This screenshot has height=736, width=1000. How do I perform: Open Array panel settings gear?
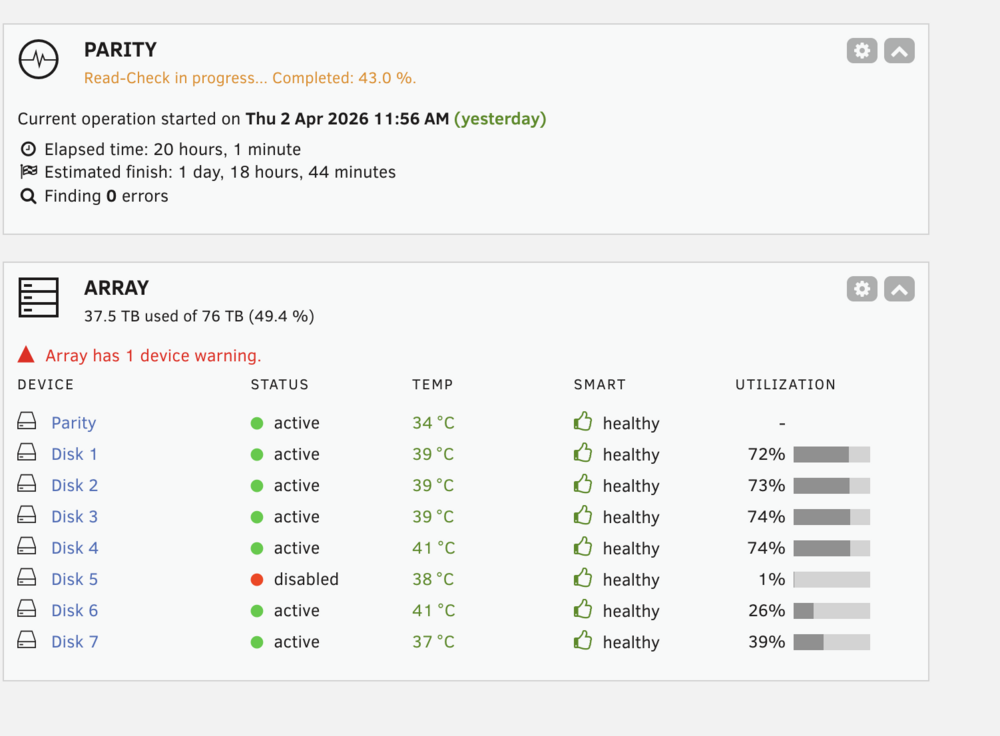click(862, 289)
